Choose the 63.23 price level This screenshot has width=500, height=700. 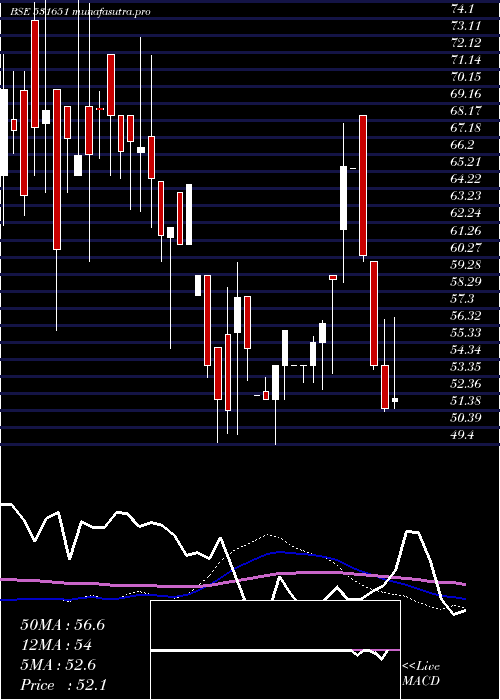[466, 196]
